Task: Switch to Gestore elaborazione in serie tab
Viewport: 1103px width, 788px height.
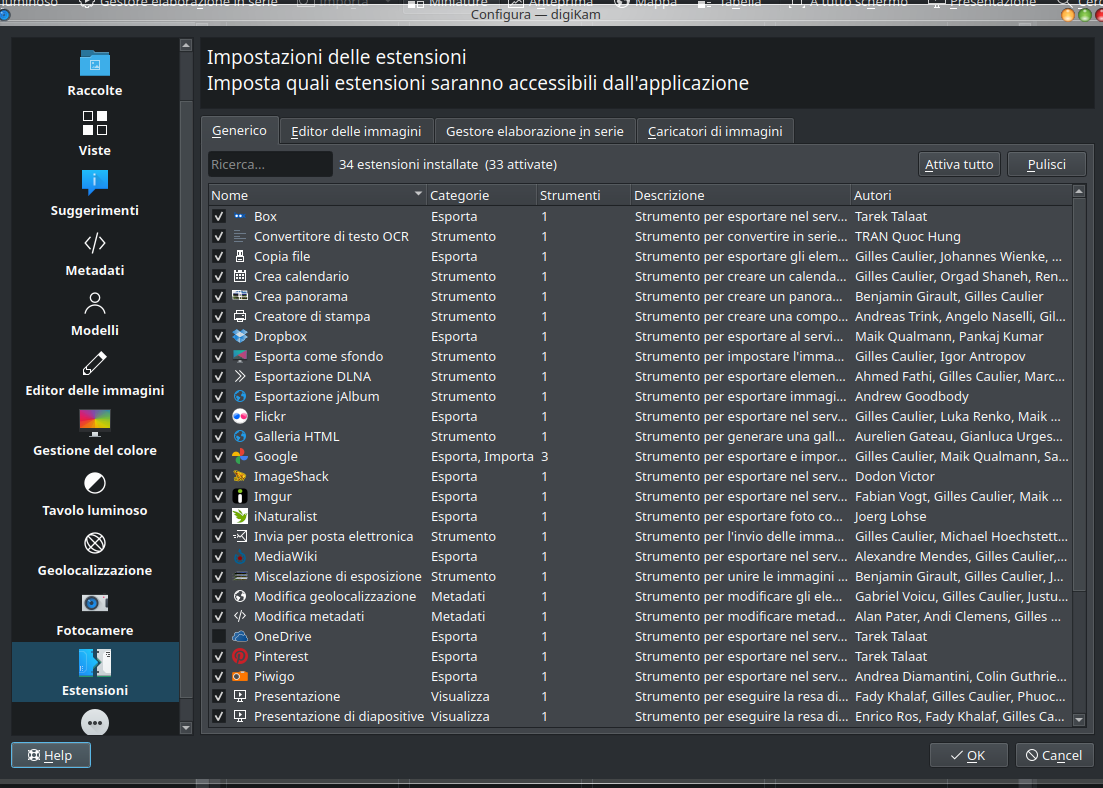Action: click(x=535, y=132)
